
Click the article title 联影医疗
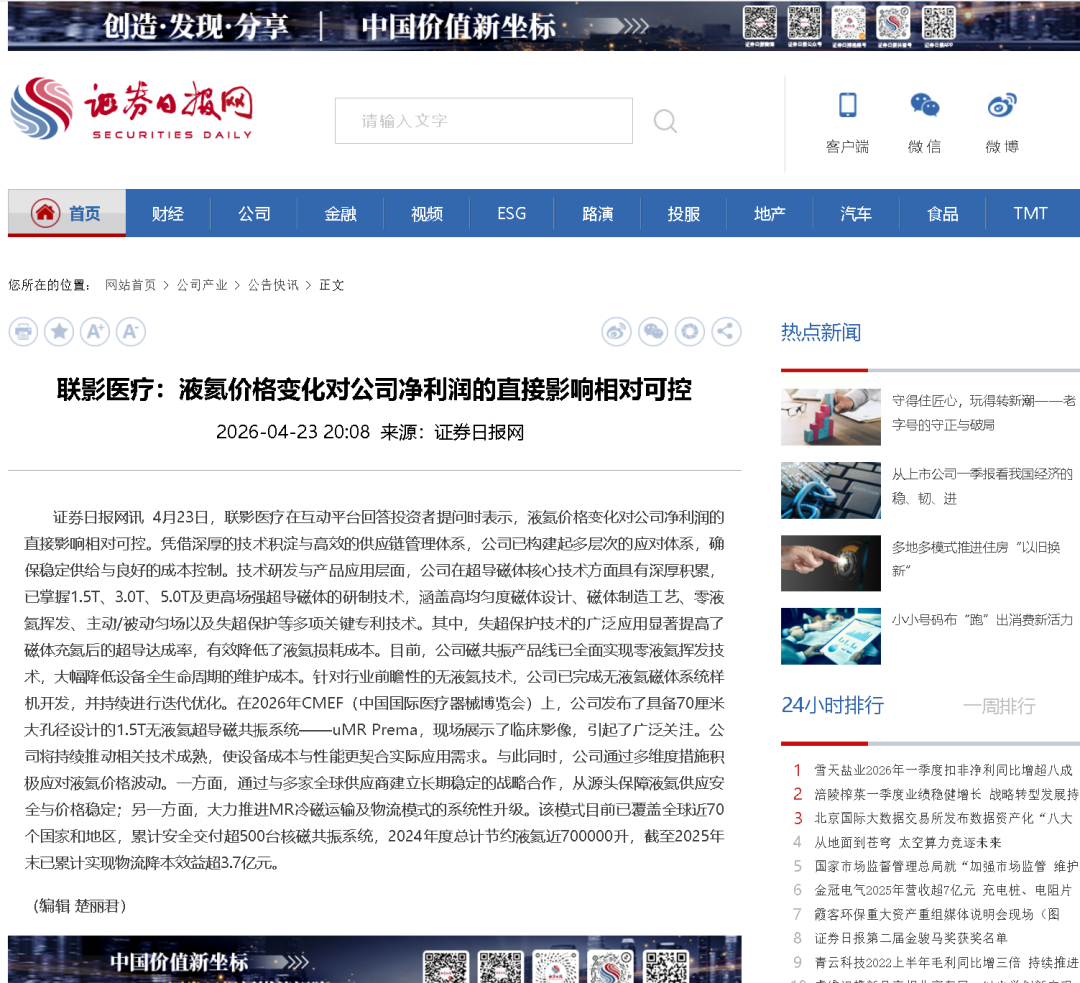(374, 390)
